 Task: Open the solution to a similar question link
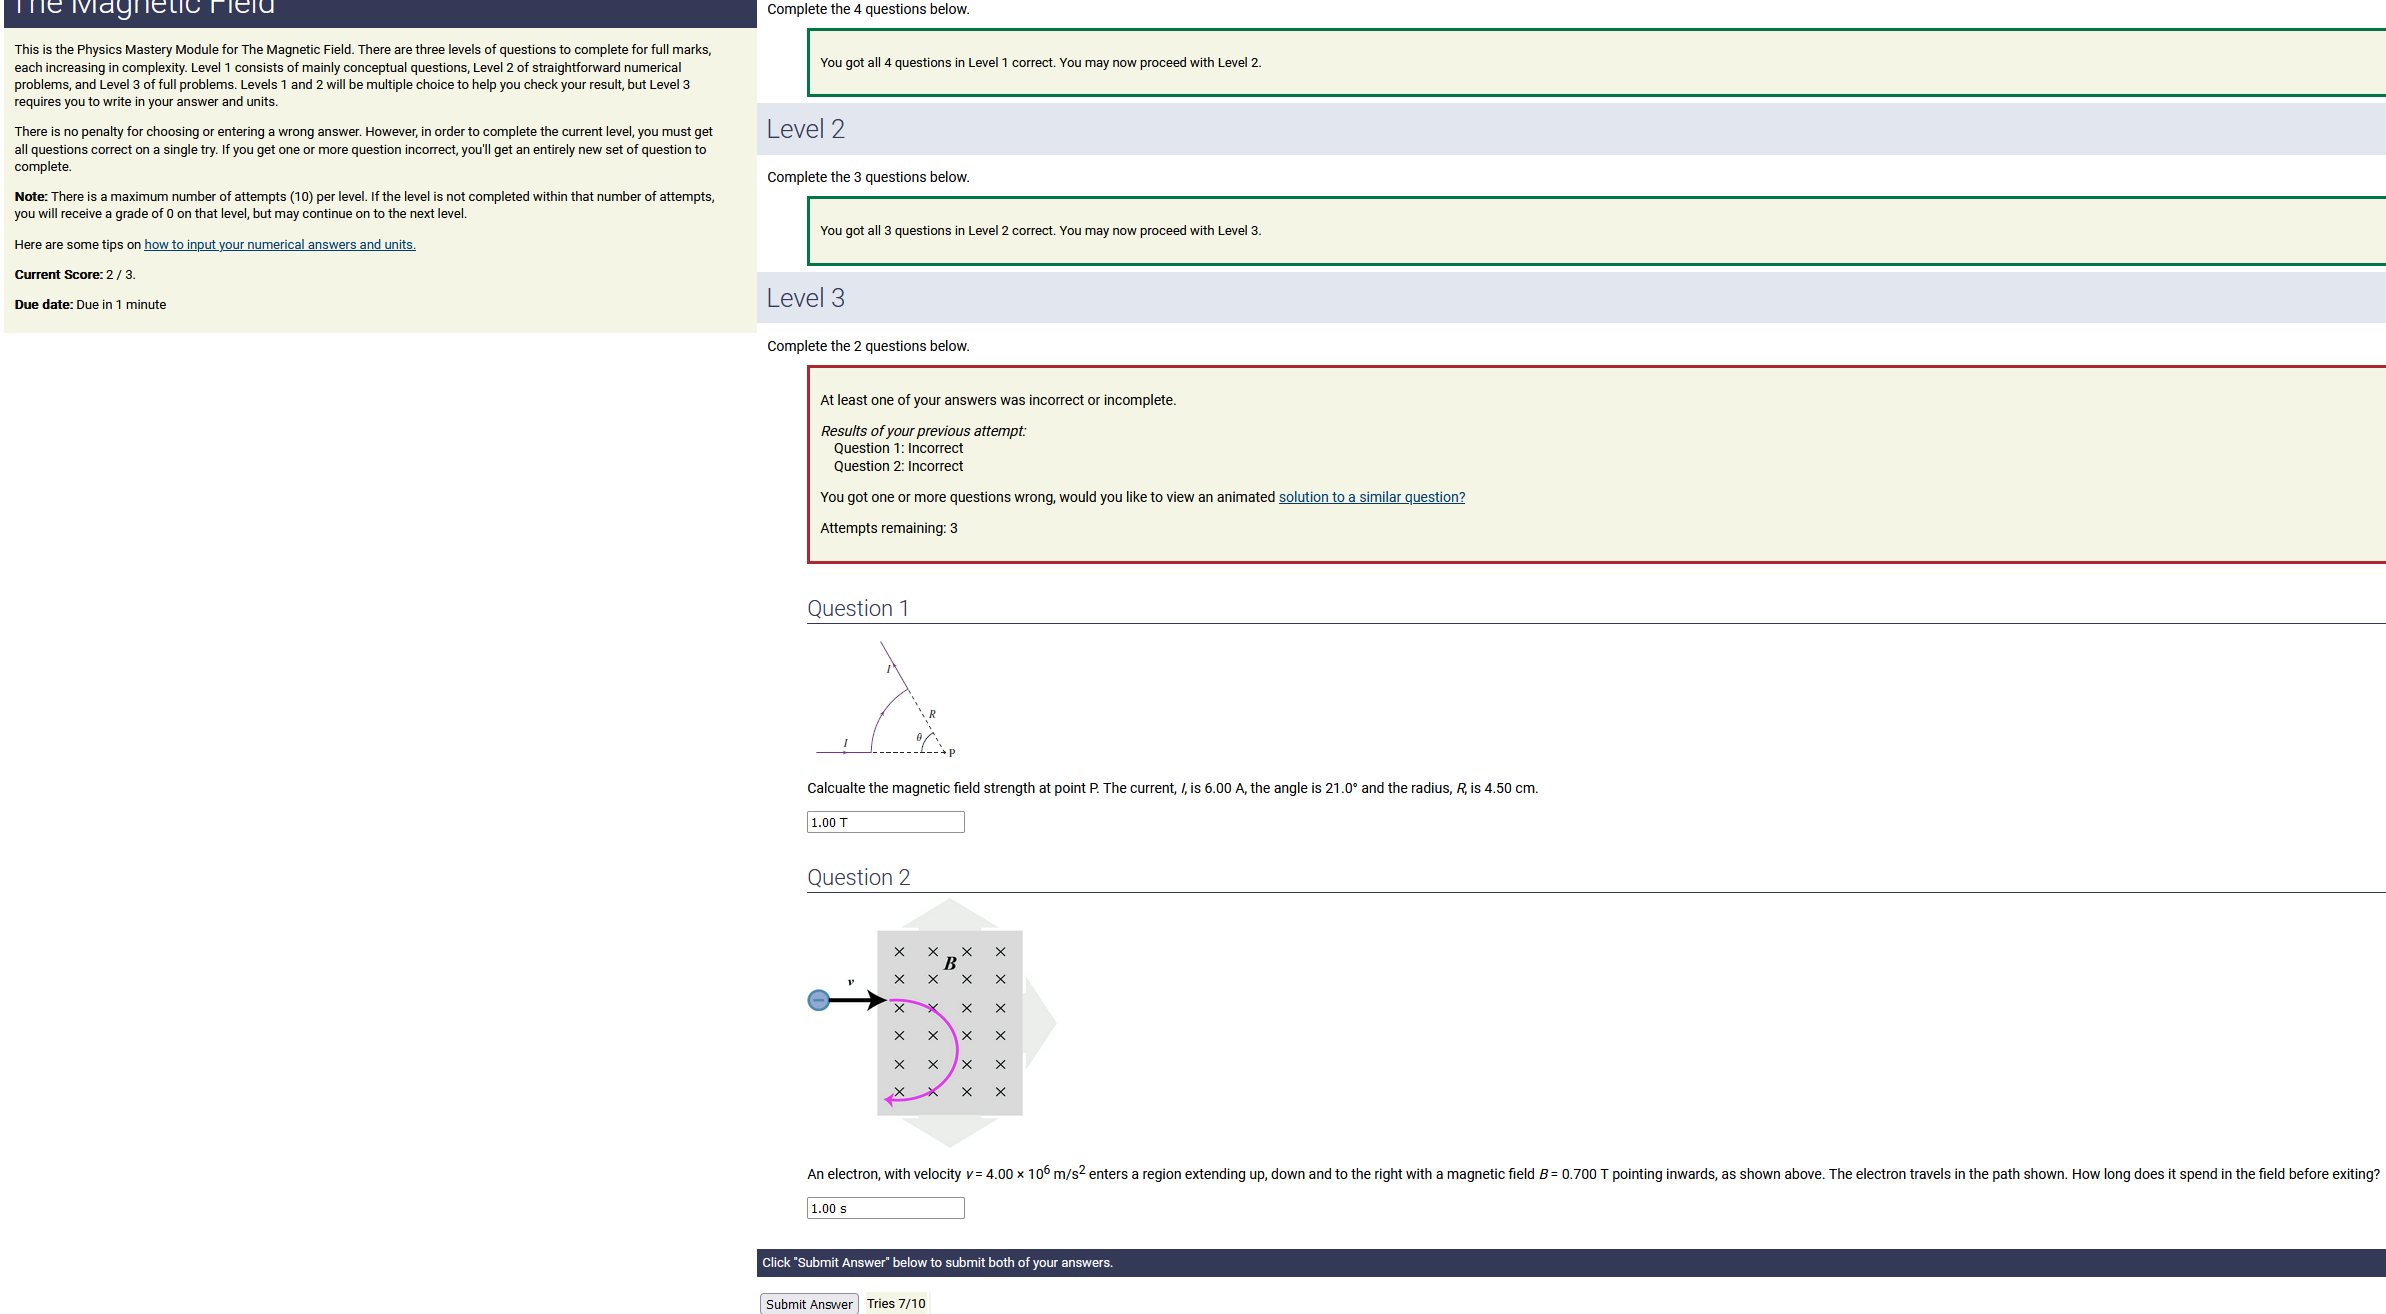point(1371,497)
